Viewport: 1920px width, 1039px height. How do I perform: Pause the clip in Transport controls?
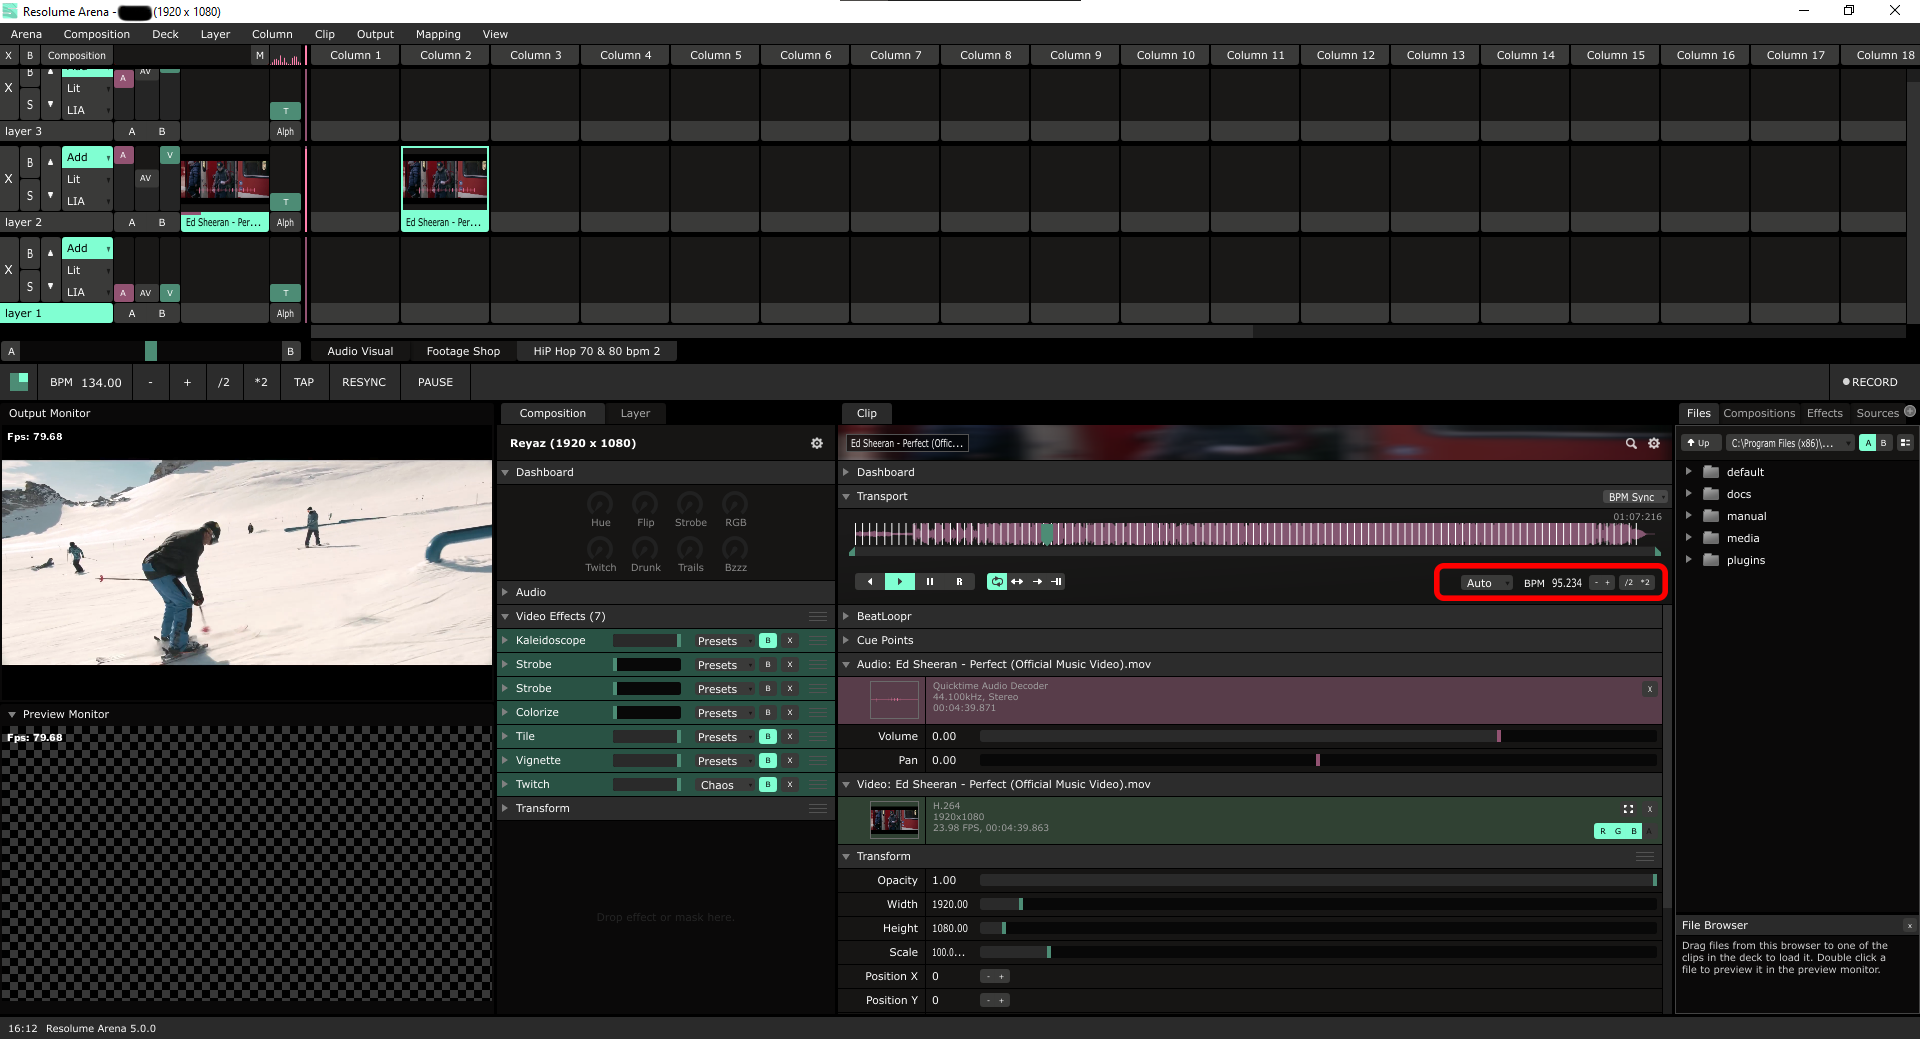pyautogui.click(x=929, y=582)
